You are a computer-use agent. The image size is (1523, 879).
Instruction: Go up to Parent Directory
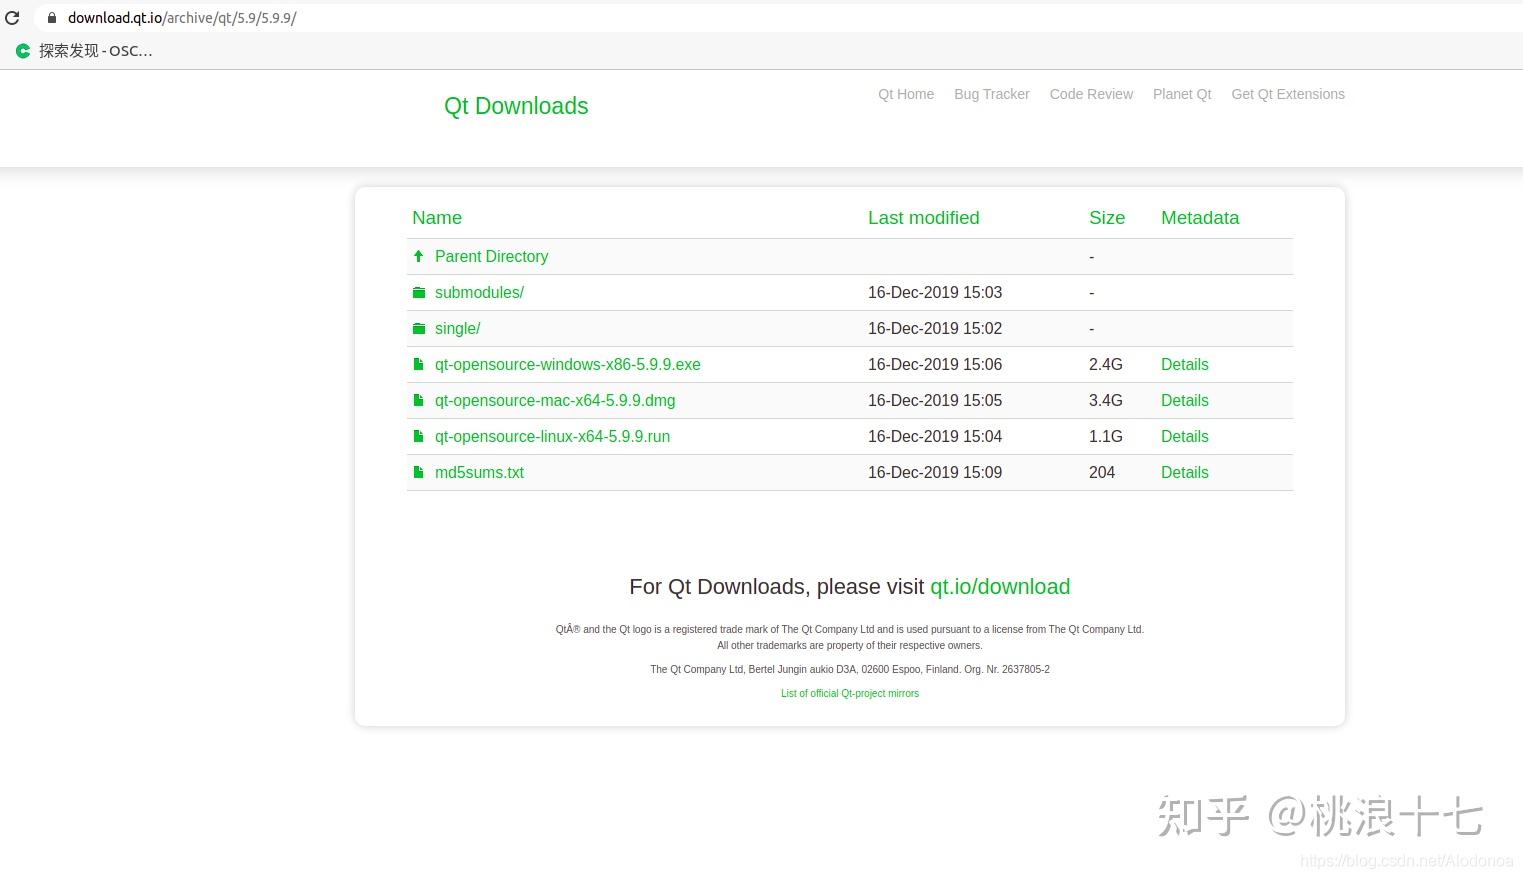[x=491, y=256]
